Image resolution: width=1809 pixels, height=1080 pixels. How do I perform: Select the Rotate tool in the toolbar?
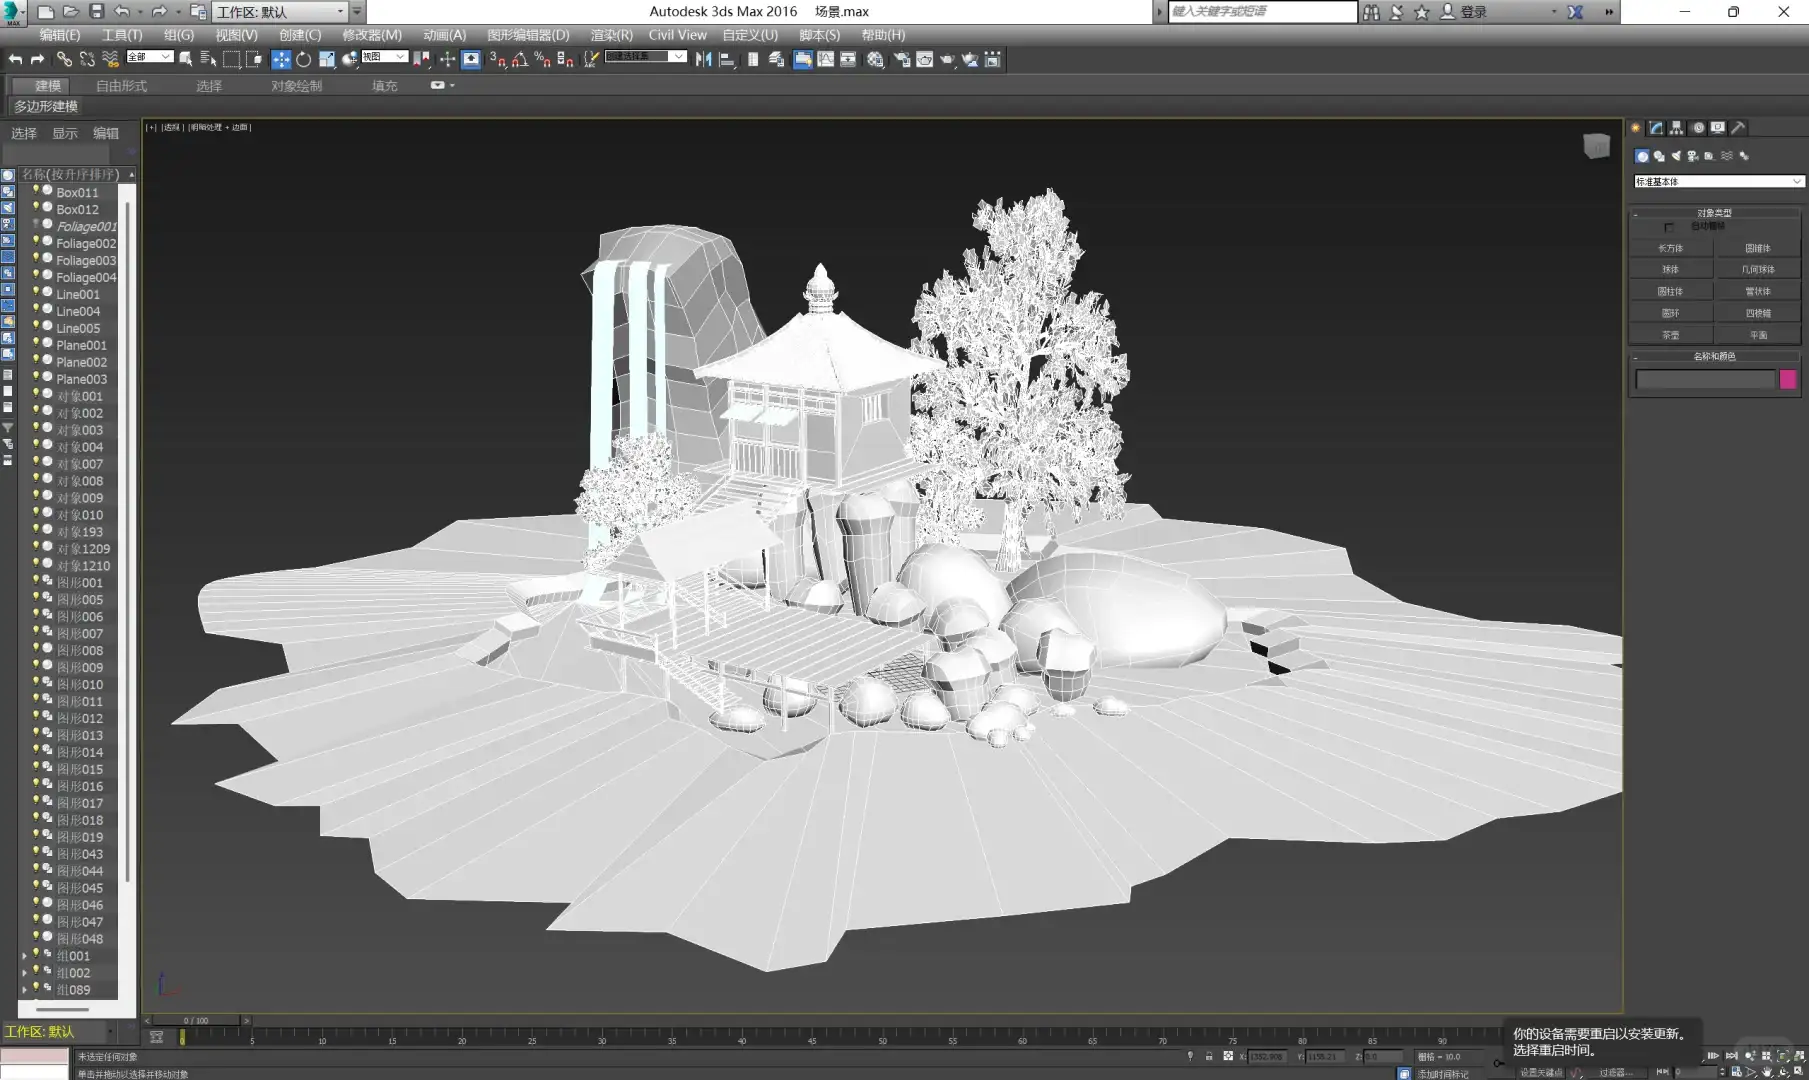coord(304,60)
